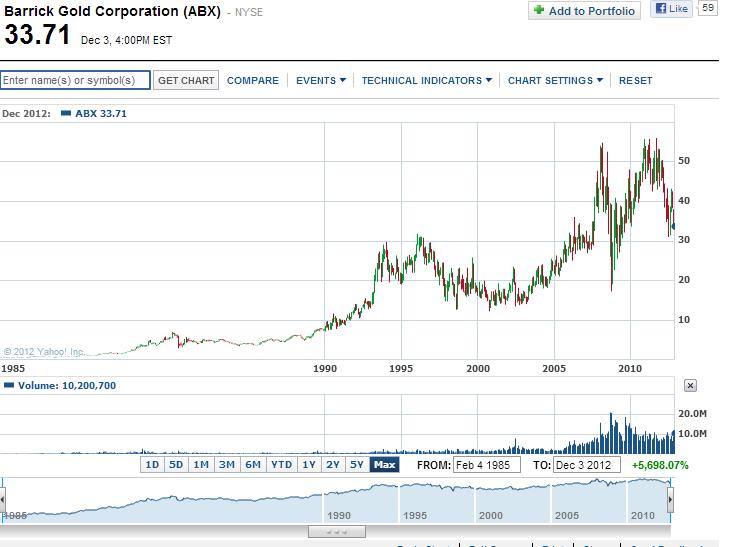The image size is (736, 547).
Task: Select the YTD time range
Action: (x=282, y=465)
